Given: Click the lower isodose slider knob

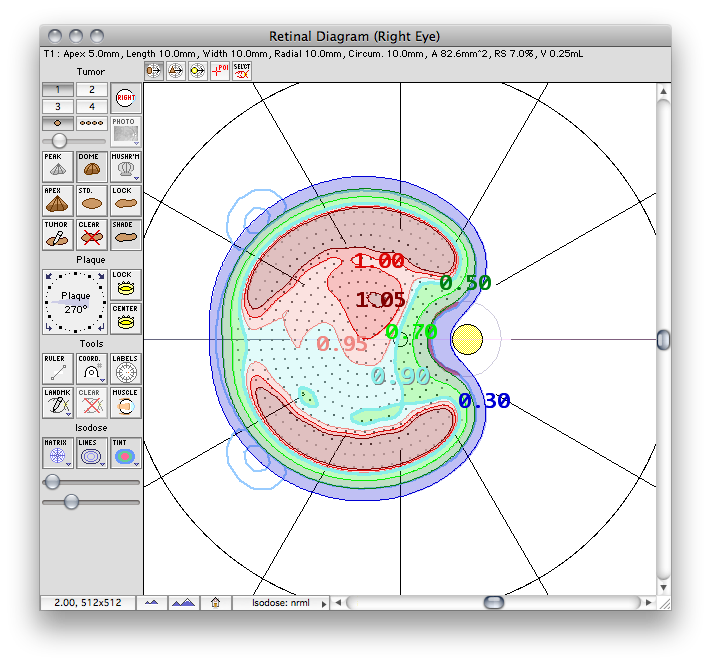Looking at the screenshot, I should pyautogui.click(x=71, y=501).
